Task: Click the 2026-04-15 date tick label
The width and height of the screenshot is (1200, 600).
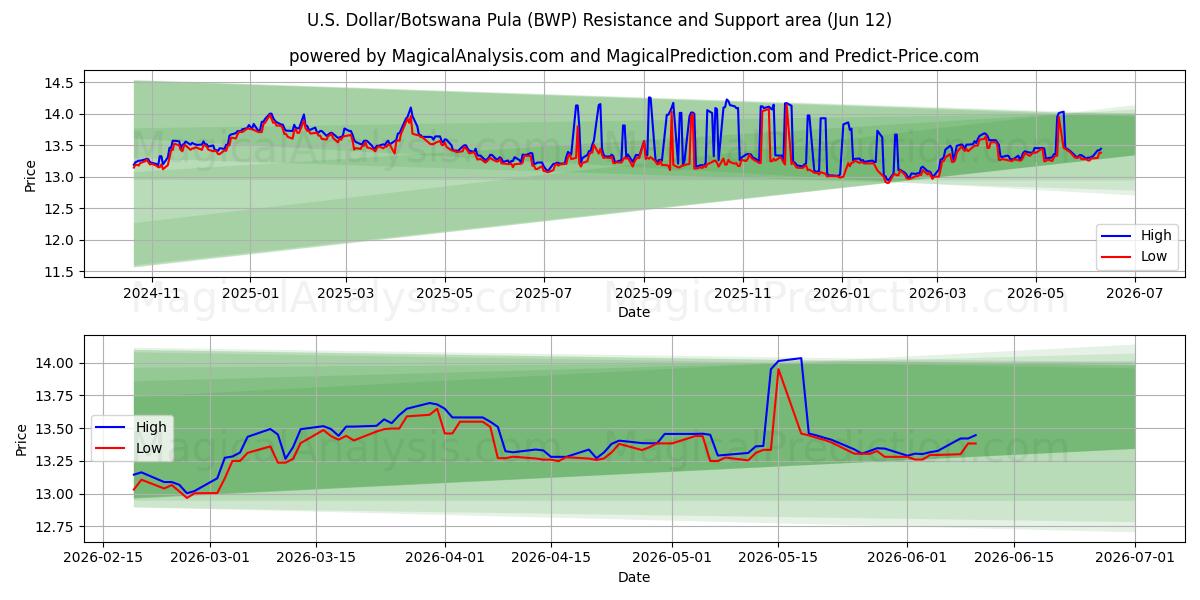Action: point(551,558)
